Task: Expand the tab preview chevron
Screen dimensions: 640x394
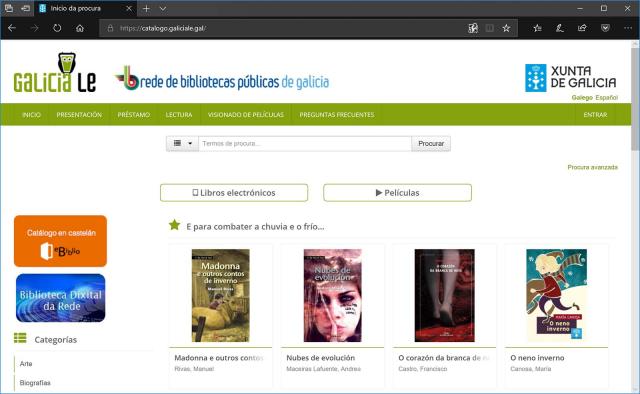Action: [162, 9]
